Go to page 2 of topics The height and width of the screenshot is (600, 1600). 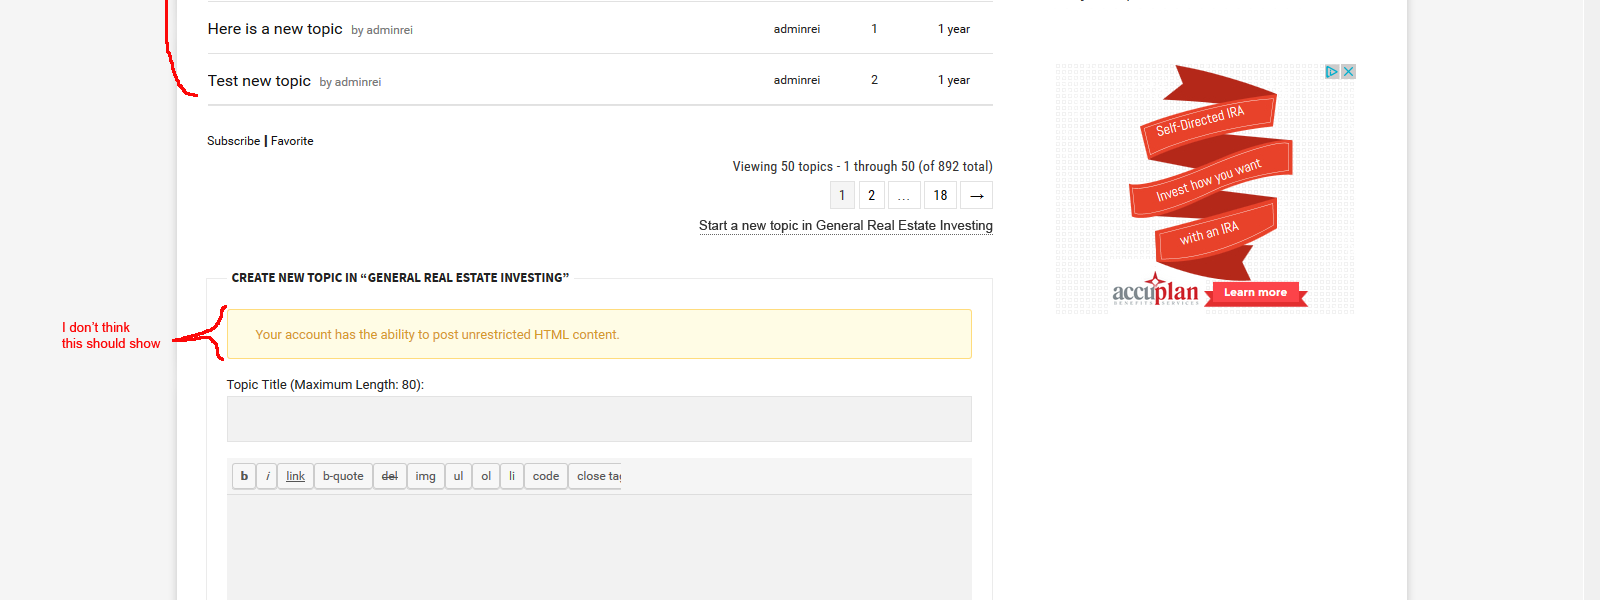(x=872, y=196)
